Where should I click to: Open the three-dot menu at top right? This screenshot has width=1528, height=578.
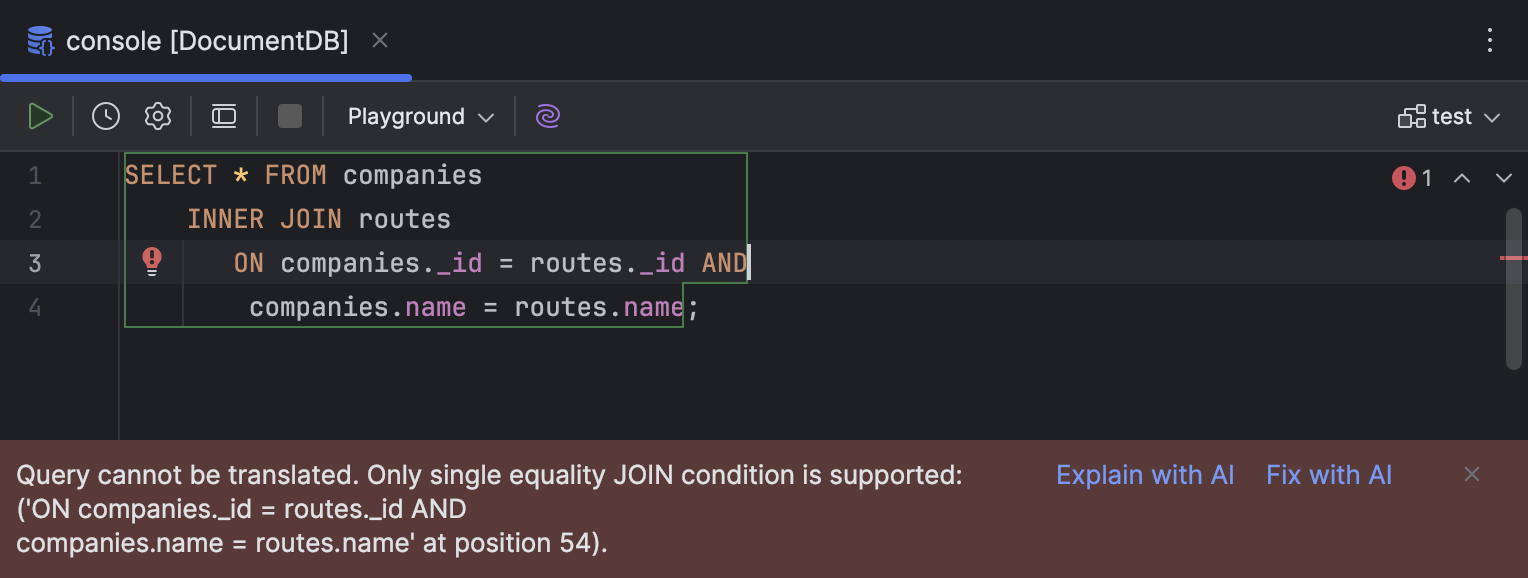tap(1490, 40)
